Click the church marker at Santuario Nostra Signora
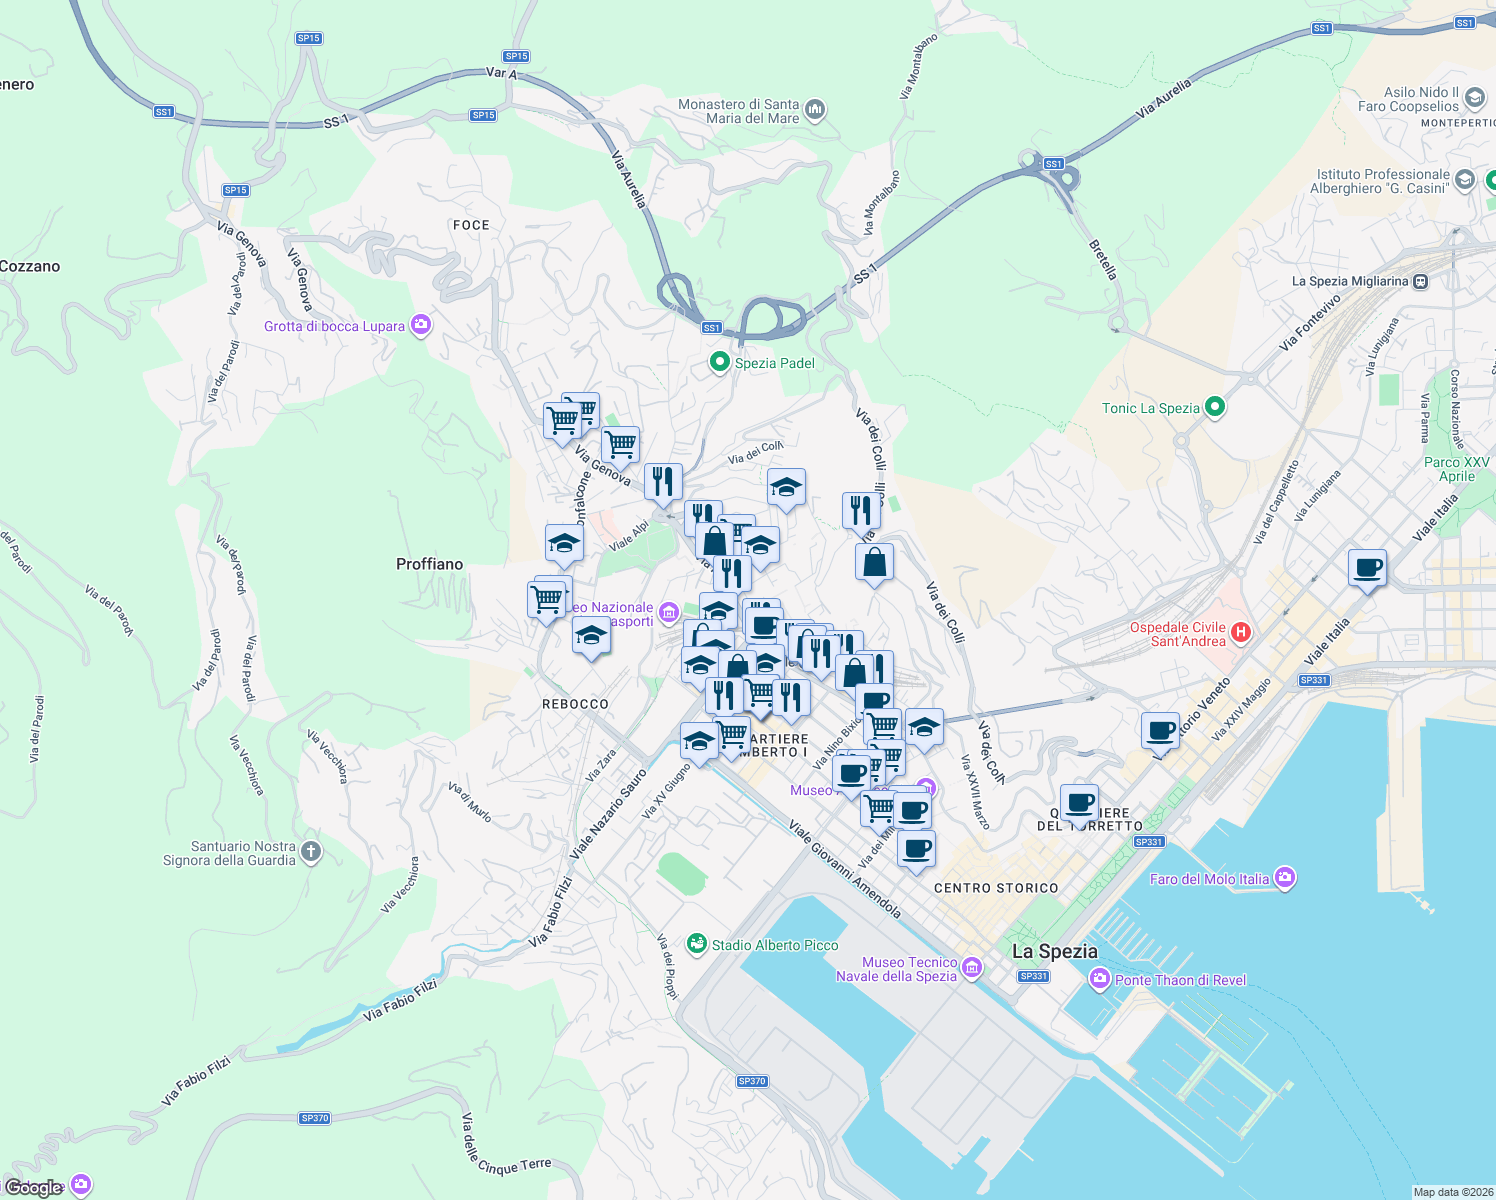Screen dimensions: 1496x1200 (309, 851)
